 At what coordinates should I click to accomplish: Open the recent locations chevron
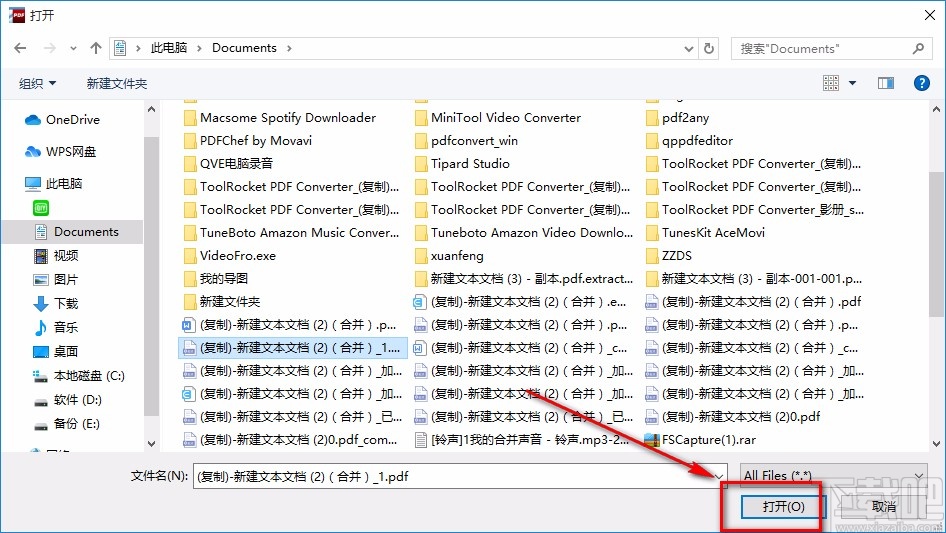pos(73,48)
